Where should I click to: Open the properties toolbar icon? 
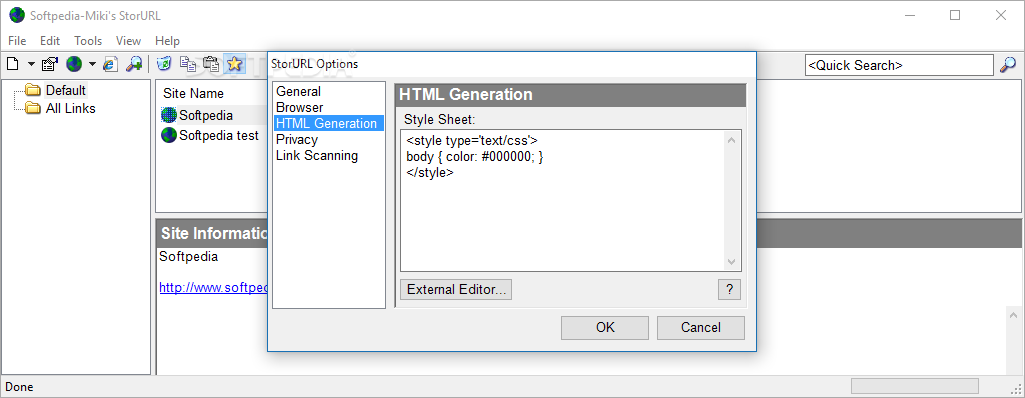(x=50, y=64)
